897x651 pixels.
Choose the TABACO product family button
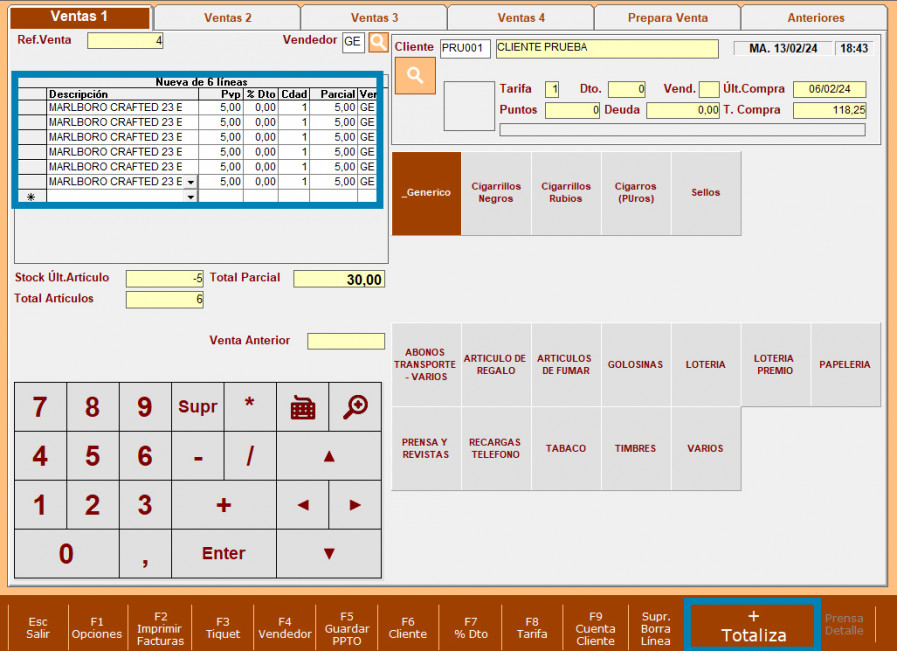pos(566,449)
